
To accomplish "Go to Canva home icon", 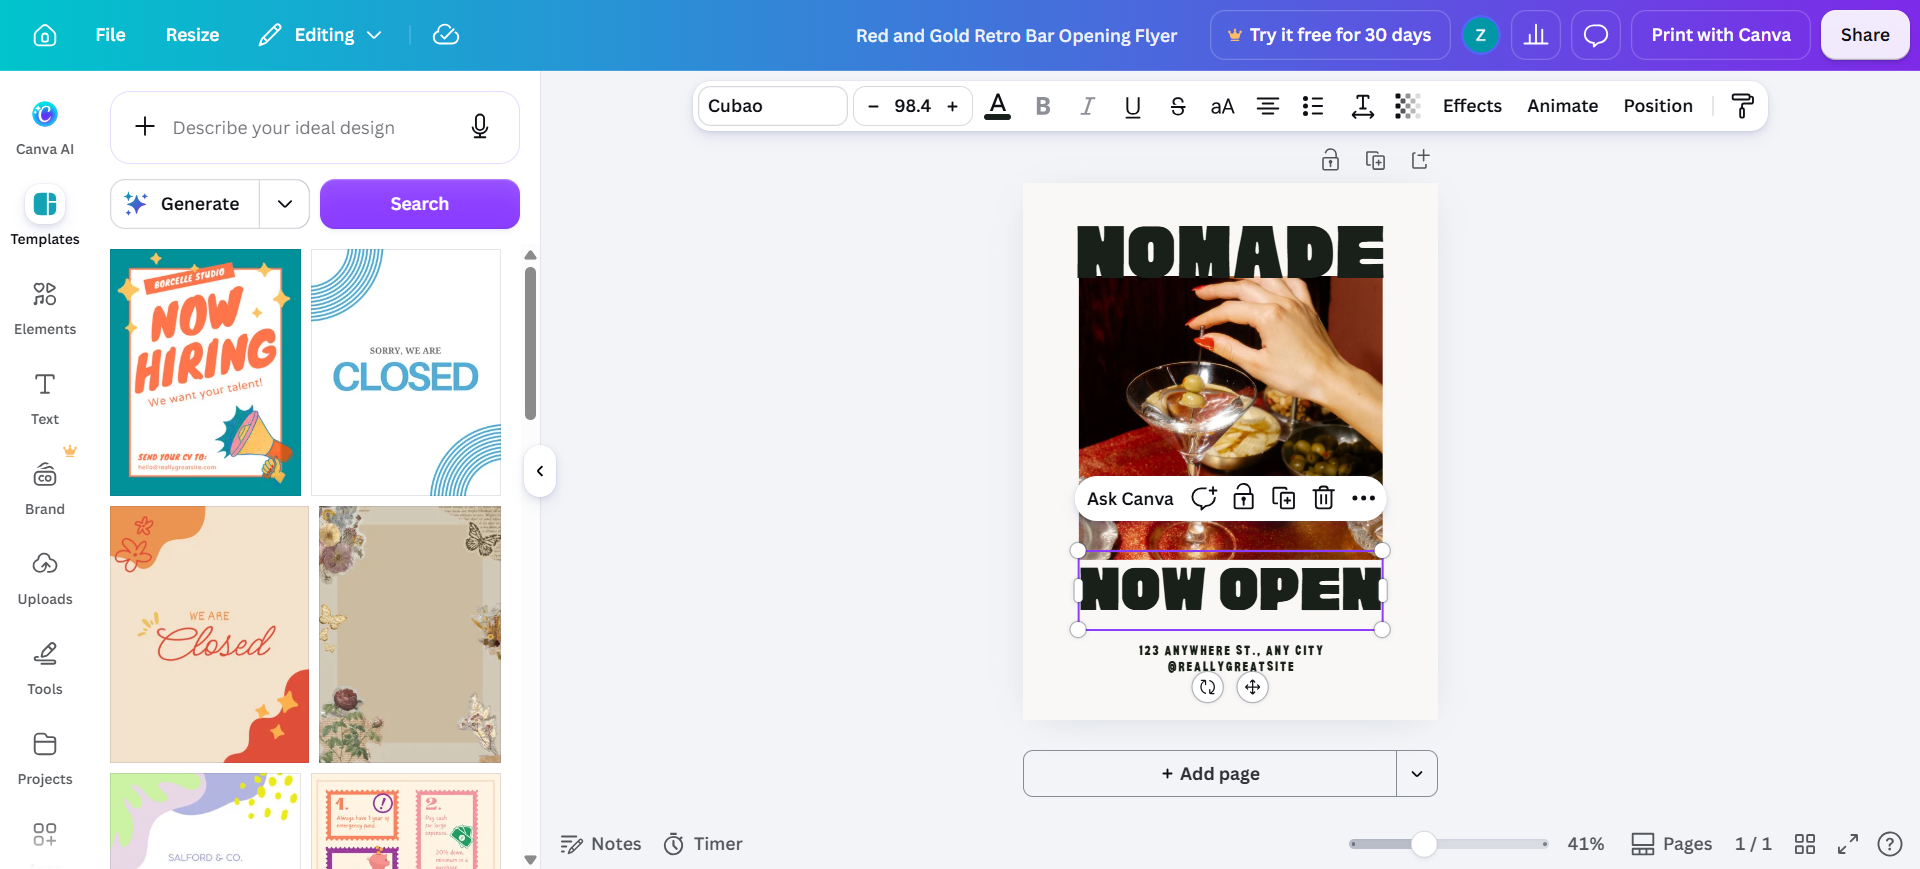I will [x=45, y=35].
